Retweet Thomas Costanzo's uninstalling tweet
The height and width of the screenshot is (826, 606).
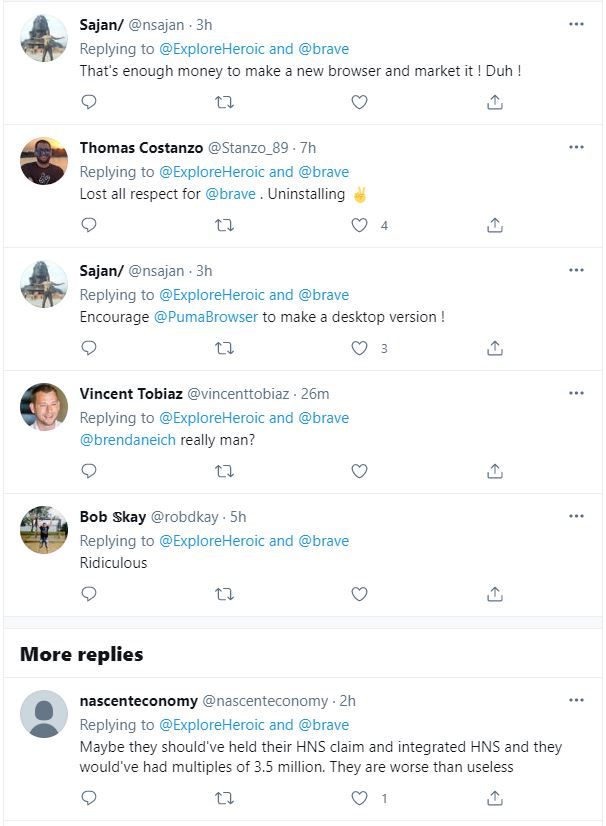coord(225,225)
